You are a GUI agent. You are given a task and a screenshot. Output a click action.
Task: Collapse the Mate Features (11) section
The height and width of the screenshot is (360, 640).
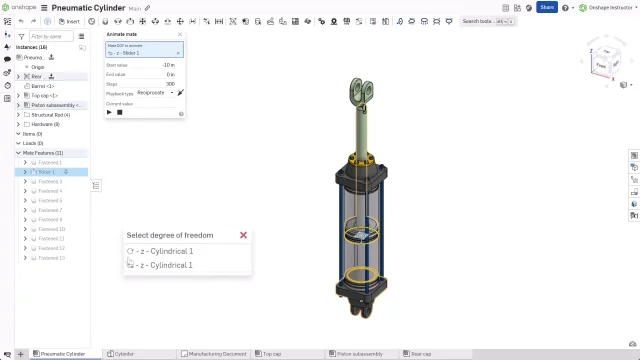(x=18, y=153)
